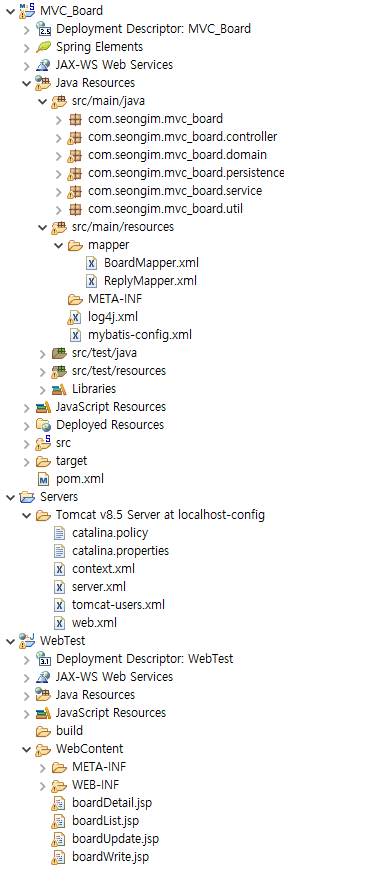Collapse the Servers project node
The width and height of the screenshot is (375, 872).
coord(10,497)
